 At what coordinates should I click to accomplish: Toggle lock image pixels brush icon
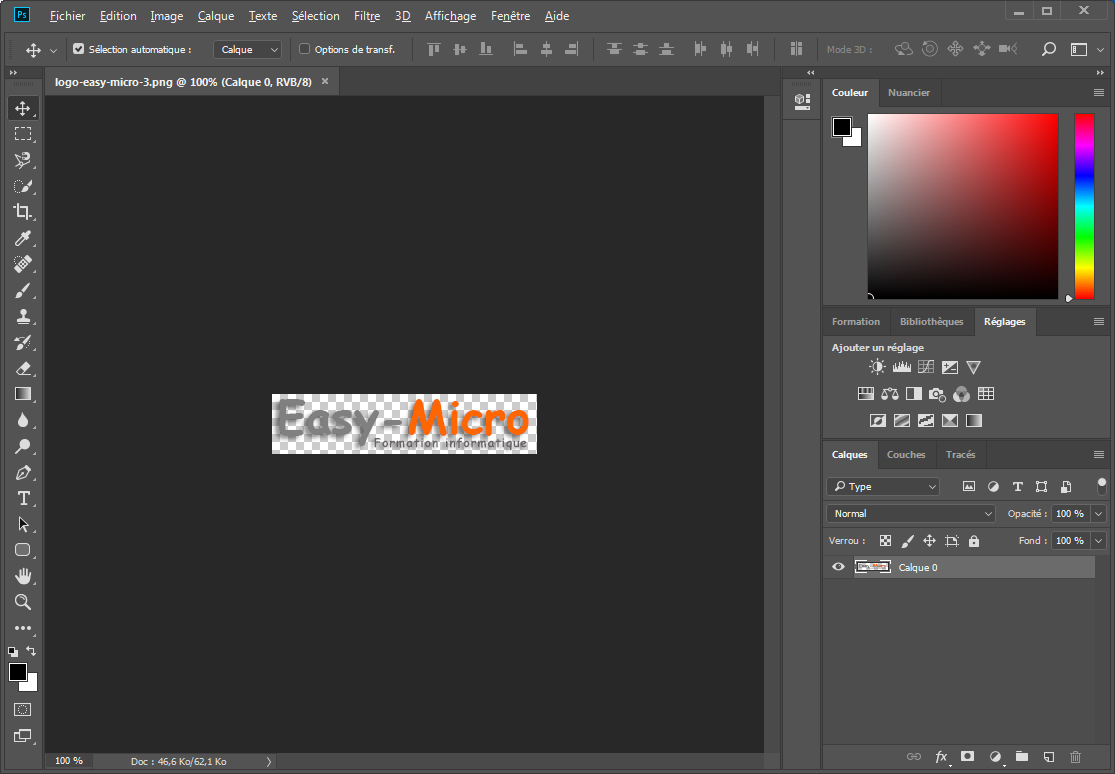click(x=907, y=541)
